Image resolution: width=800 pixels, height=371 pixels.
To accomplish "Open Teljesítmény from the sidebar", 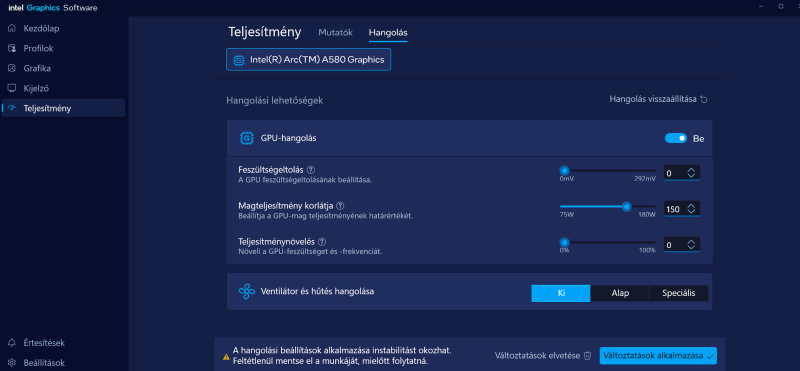I will tap(63, 108).
